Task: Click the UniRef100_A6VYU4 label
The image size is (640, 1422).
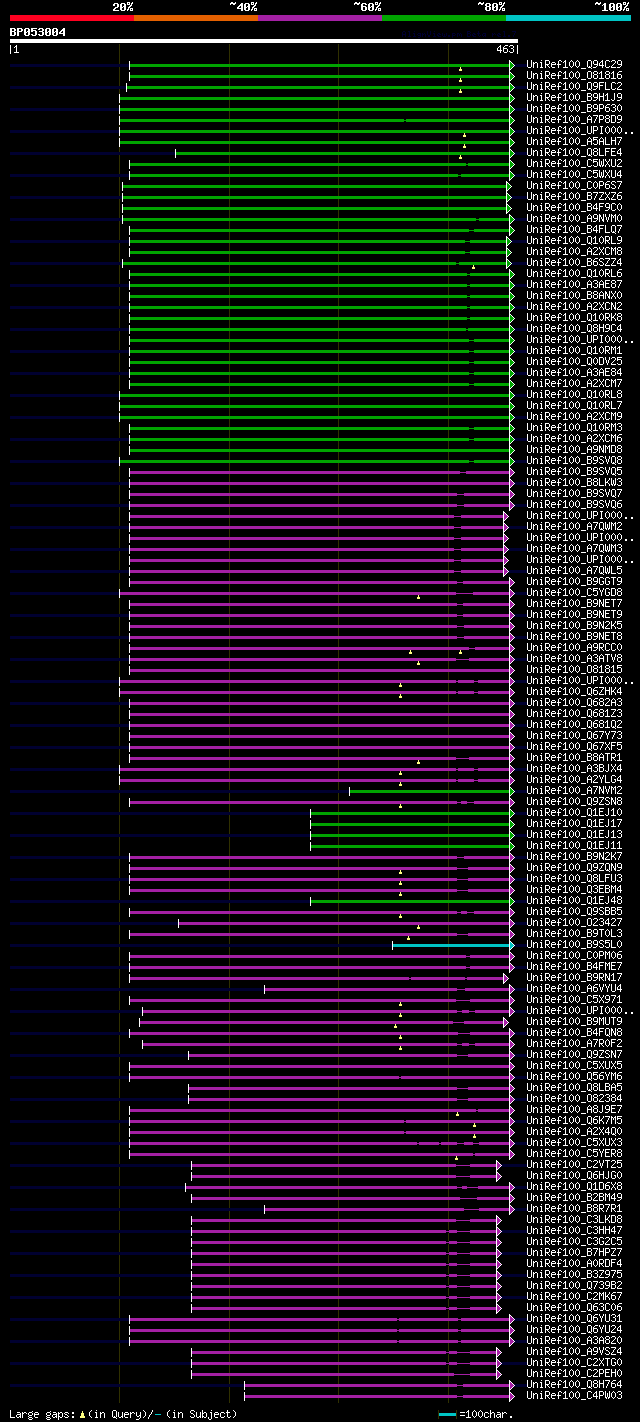Action: click(x=574, y=989)
